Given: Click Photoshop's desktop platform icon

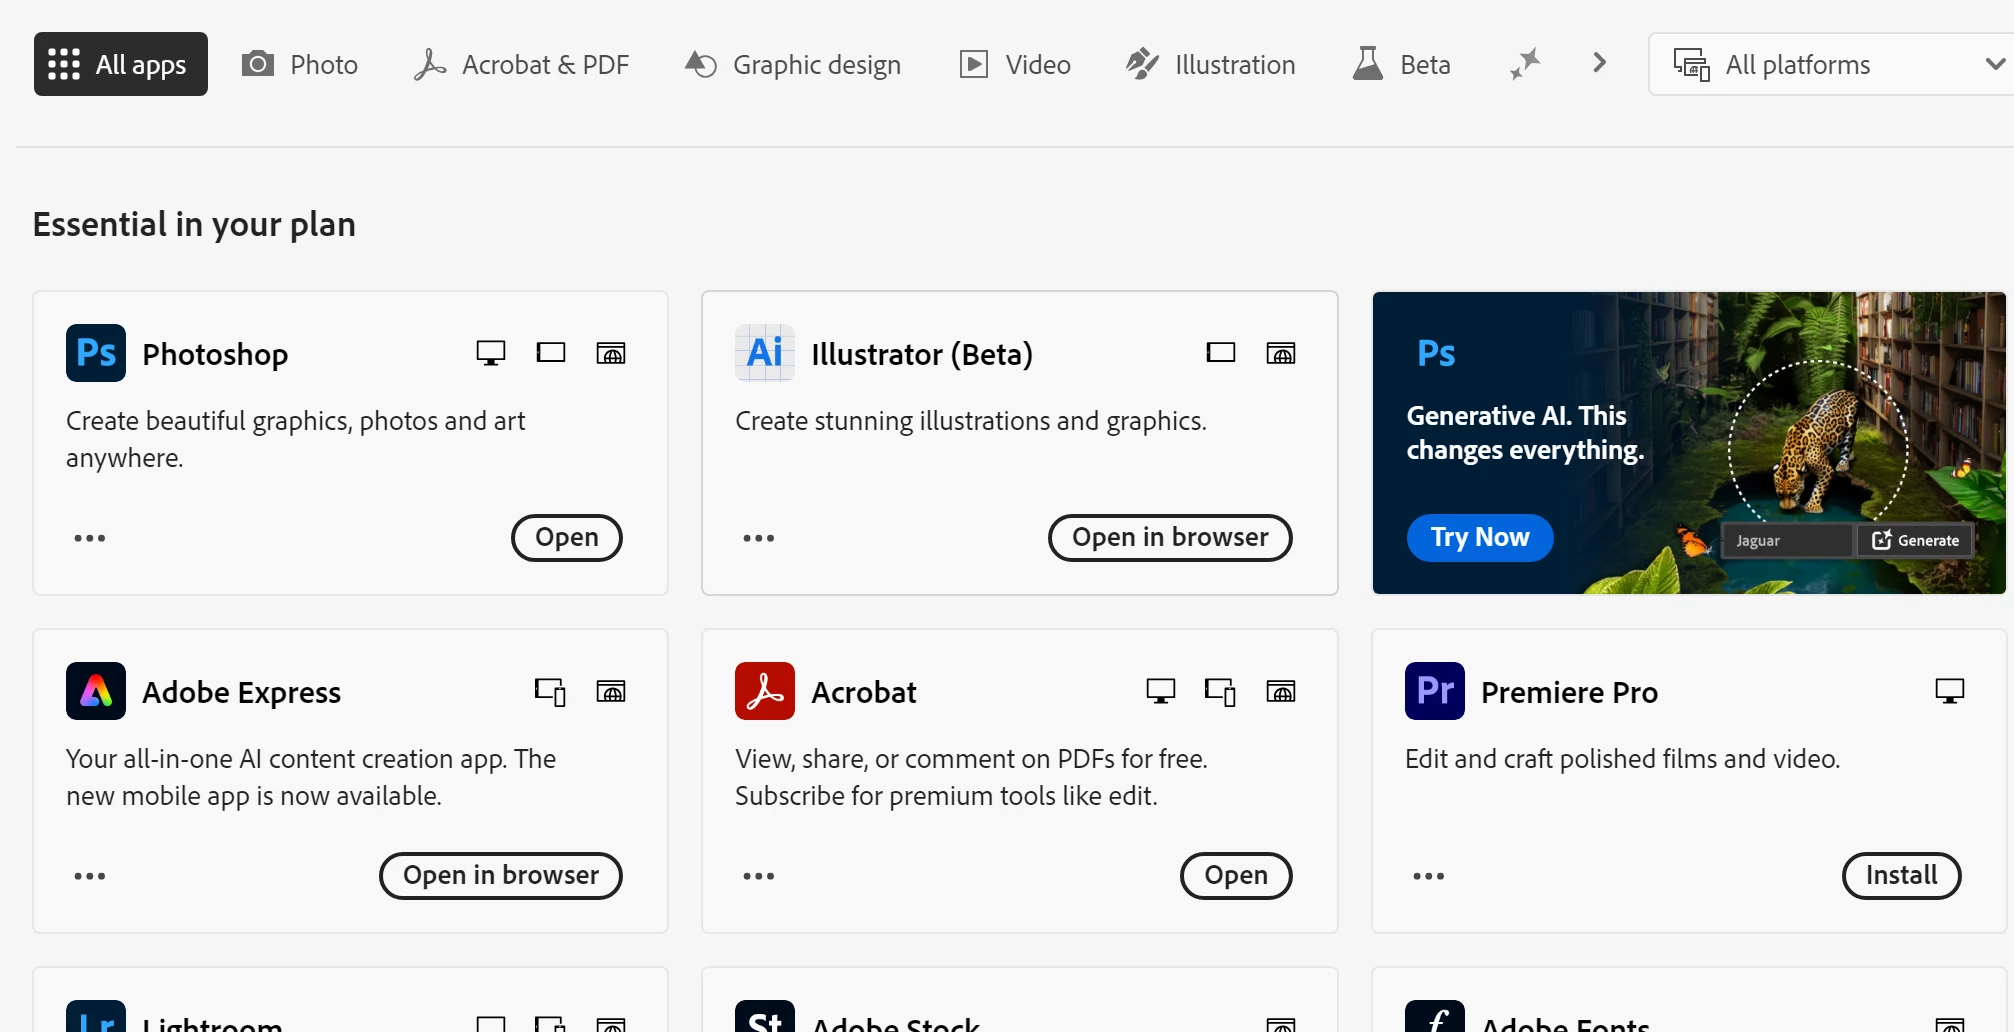Looking at the screenshot, I should point(491,353).
